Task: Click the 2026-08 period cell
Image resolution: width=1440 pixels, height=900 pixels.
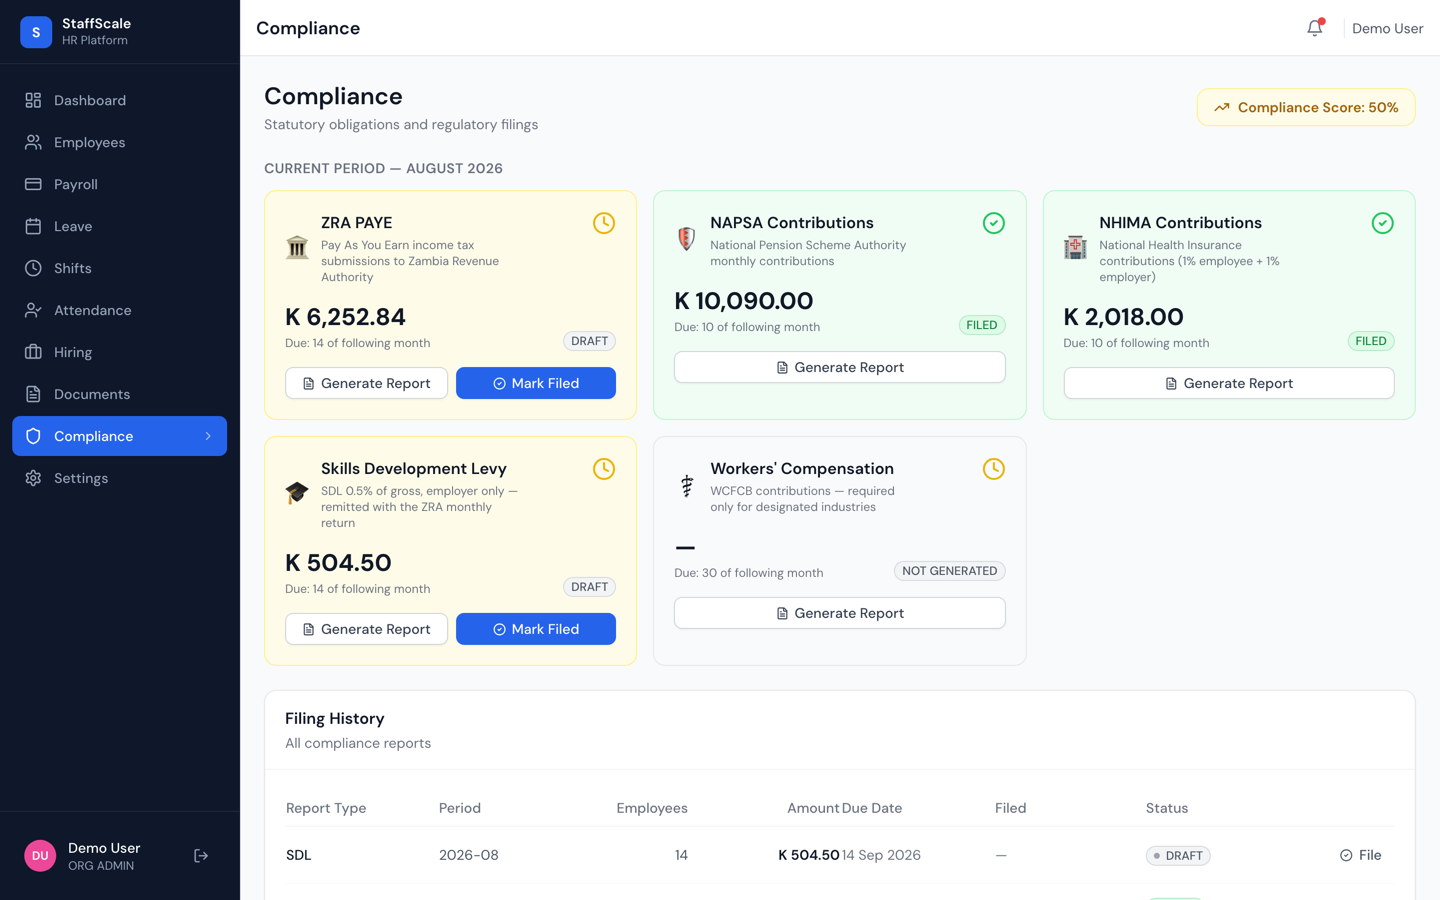Action: [469, 855]
